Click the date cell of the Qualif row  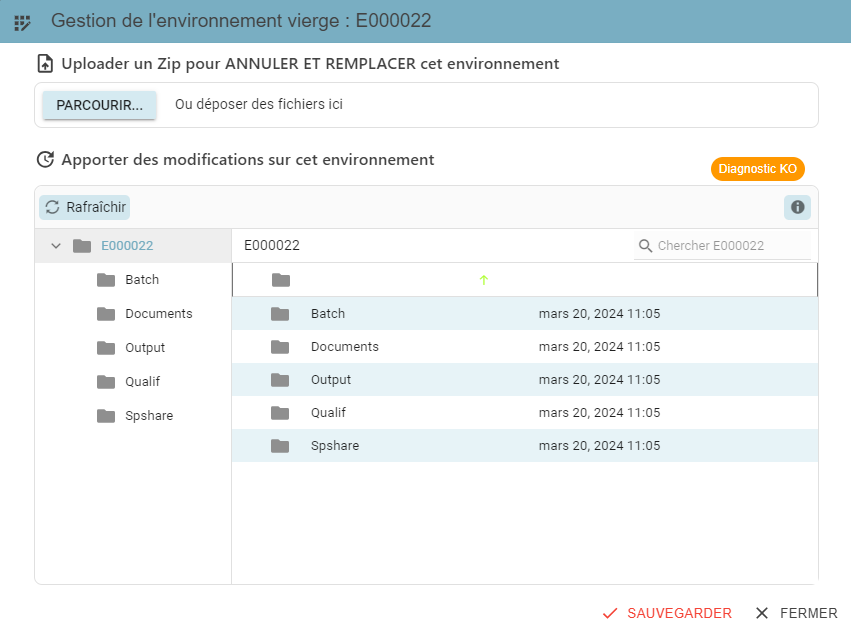[x=599, y=413]
